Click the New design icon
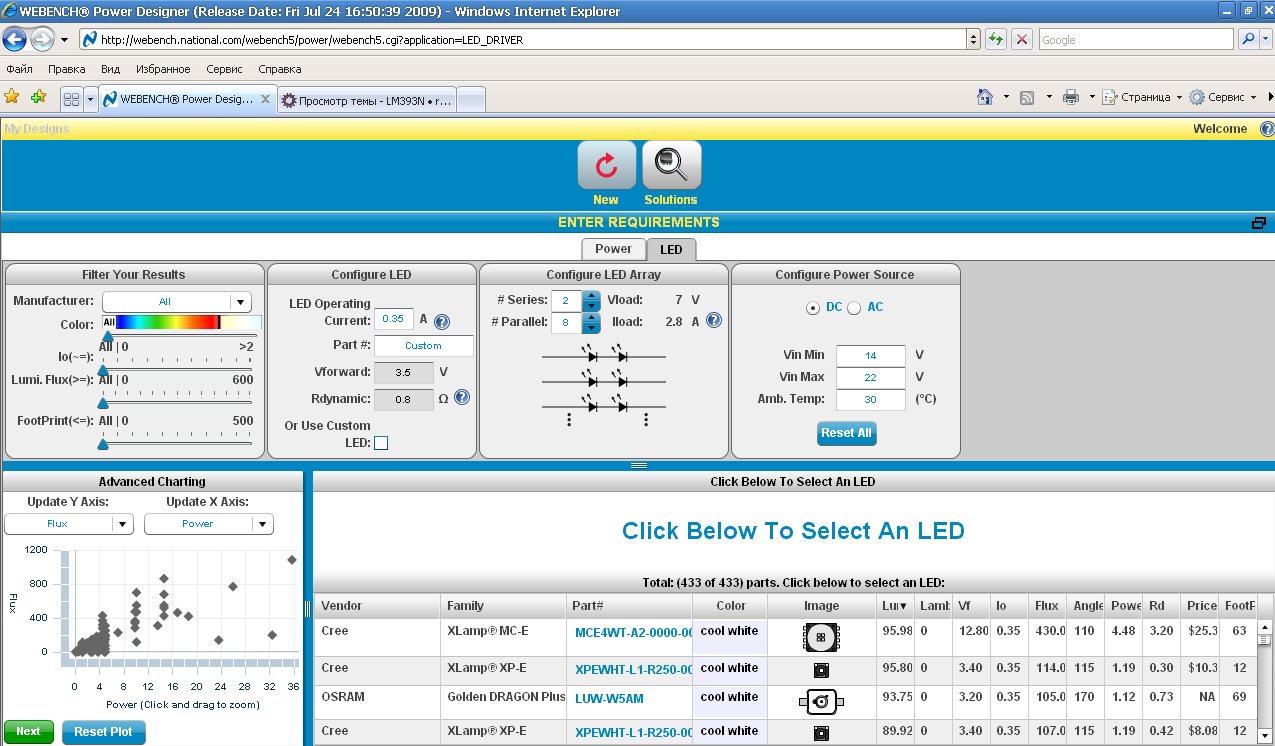1275x746 pixels. (606, 166)
